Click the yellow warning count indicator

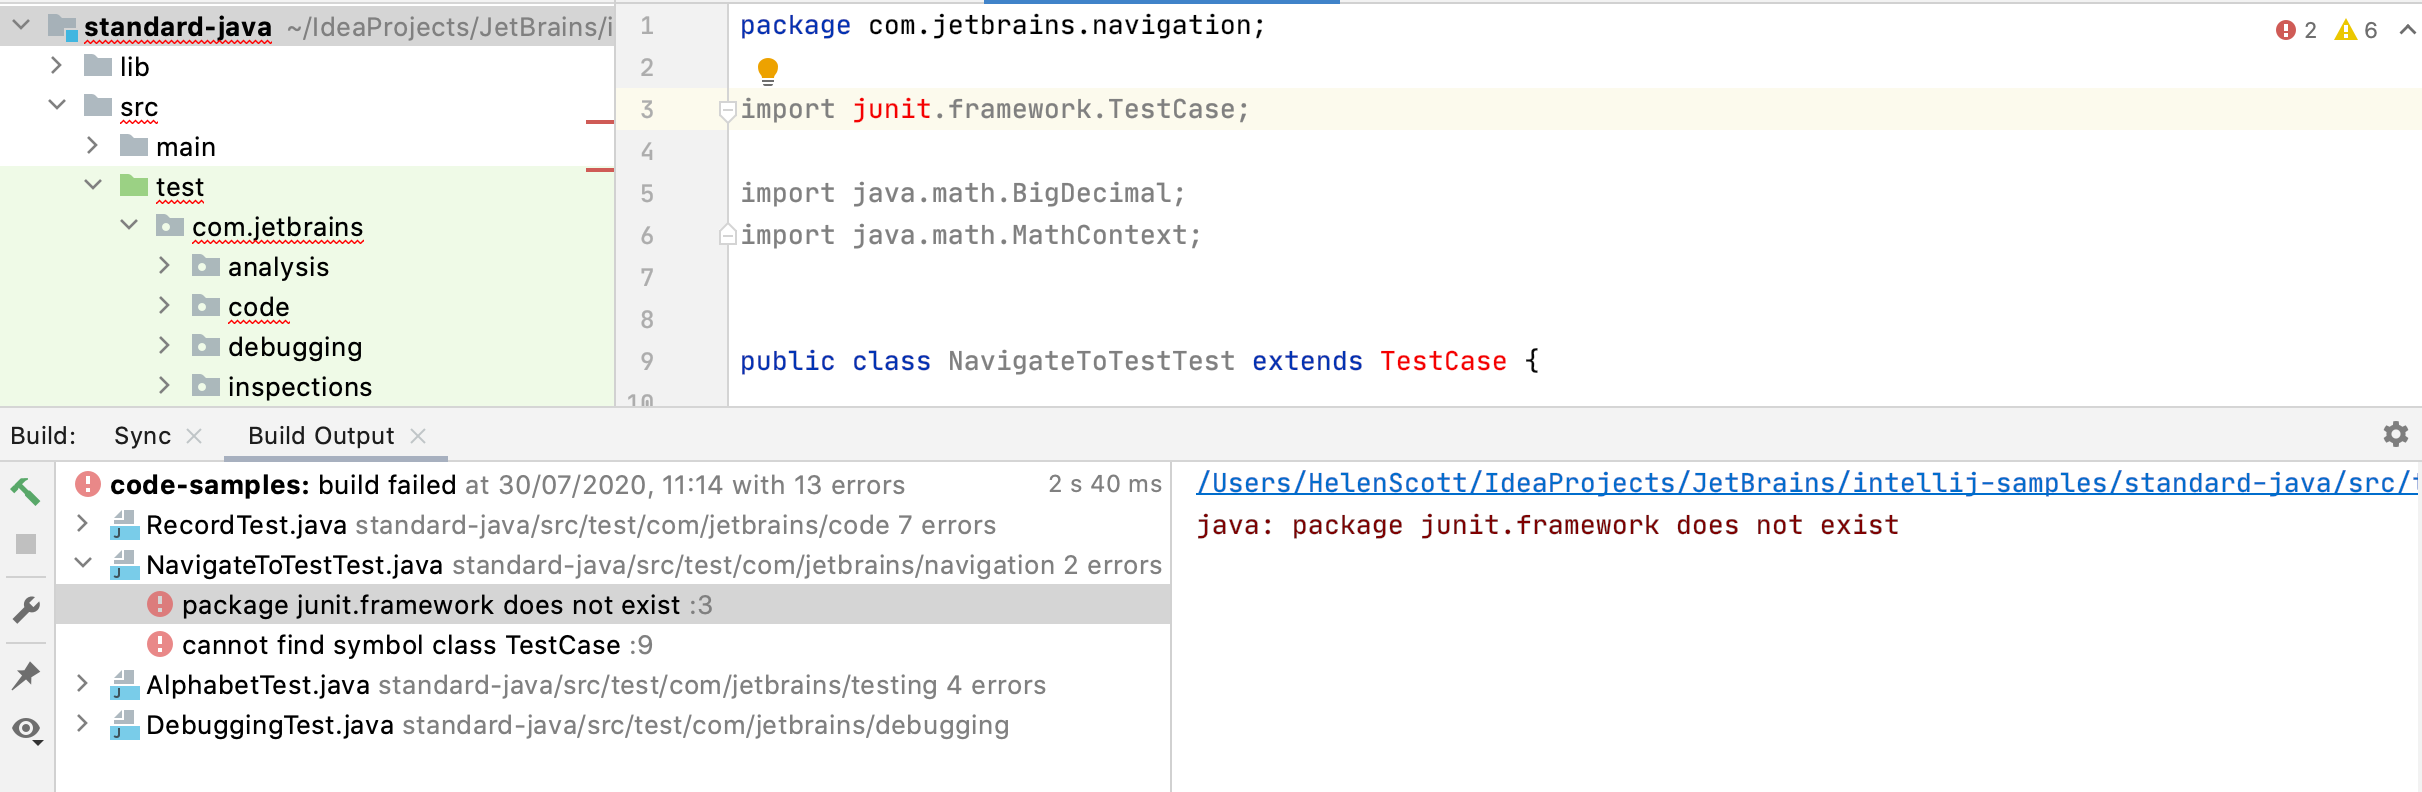[x=2356, y=30]
